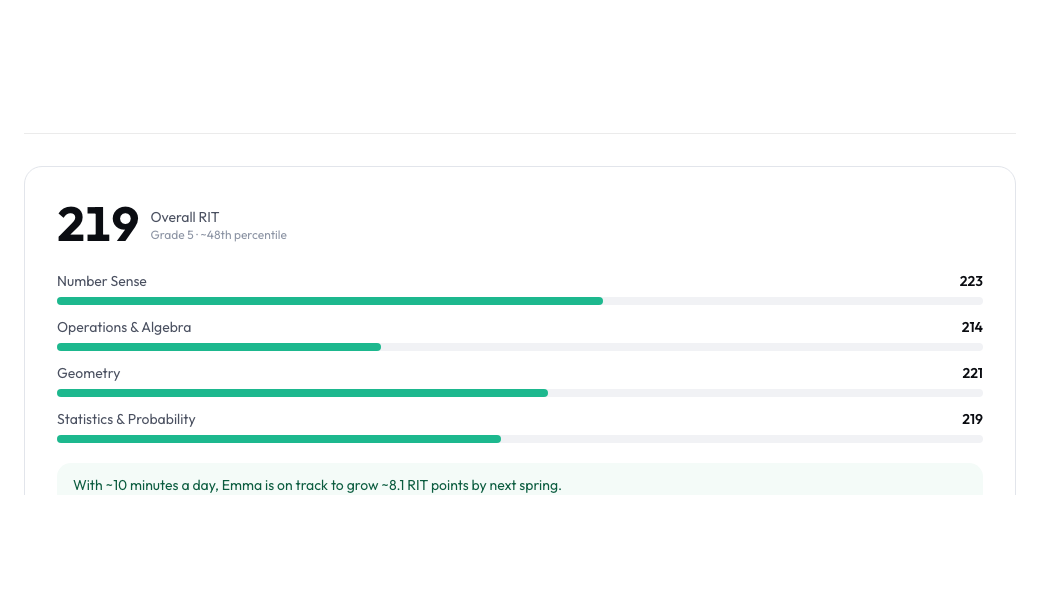Click the Operations & Algebra progress bar
Viewport: 1040px width, 600px height.
tap(520, 347)
